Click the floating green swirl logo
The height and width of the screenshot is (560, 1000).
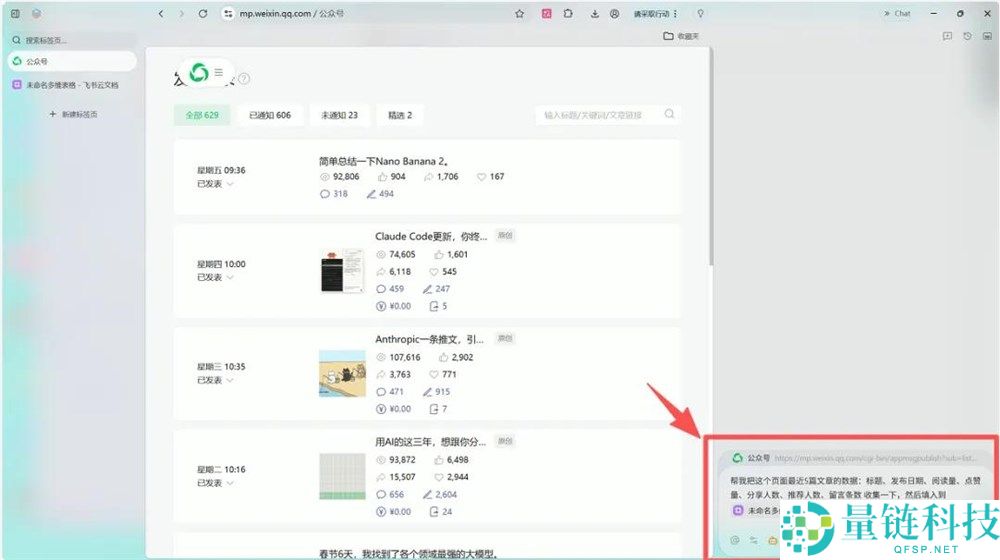click(199, 72)
